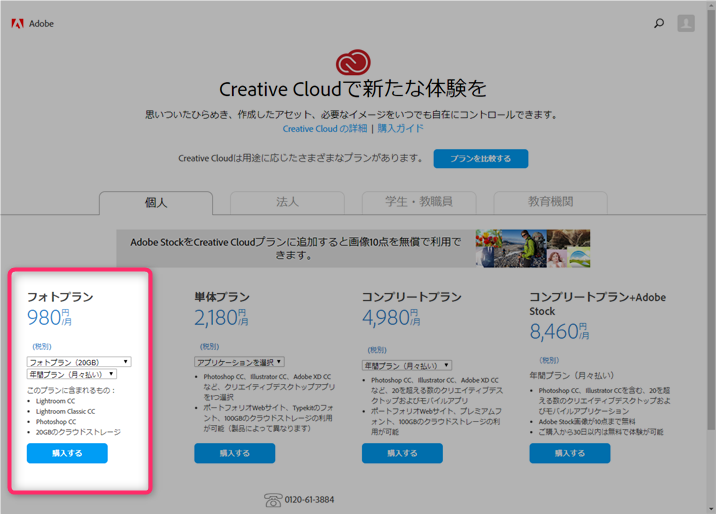
Task: Click 購入する in the フォトプラン card
Action: tap(67, 453)
